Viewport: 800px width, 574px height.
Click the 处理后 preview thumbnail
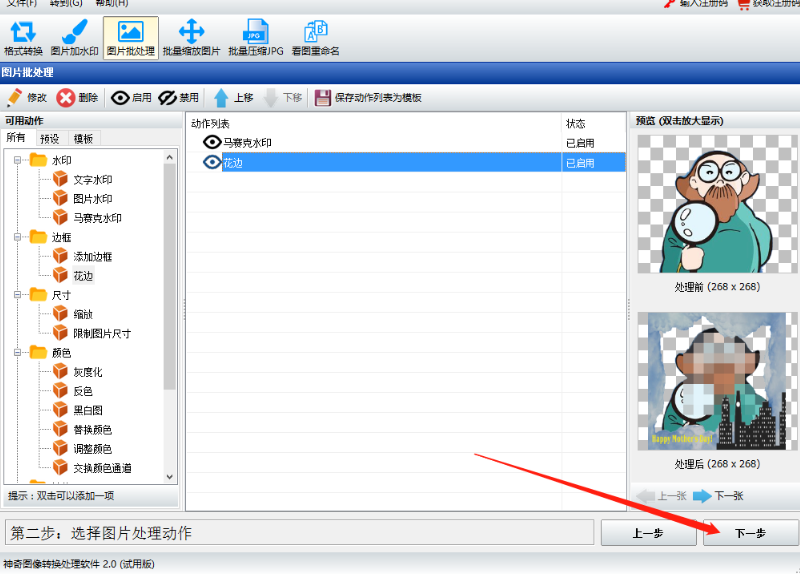point(717,381)
